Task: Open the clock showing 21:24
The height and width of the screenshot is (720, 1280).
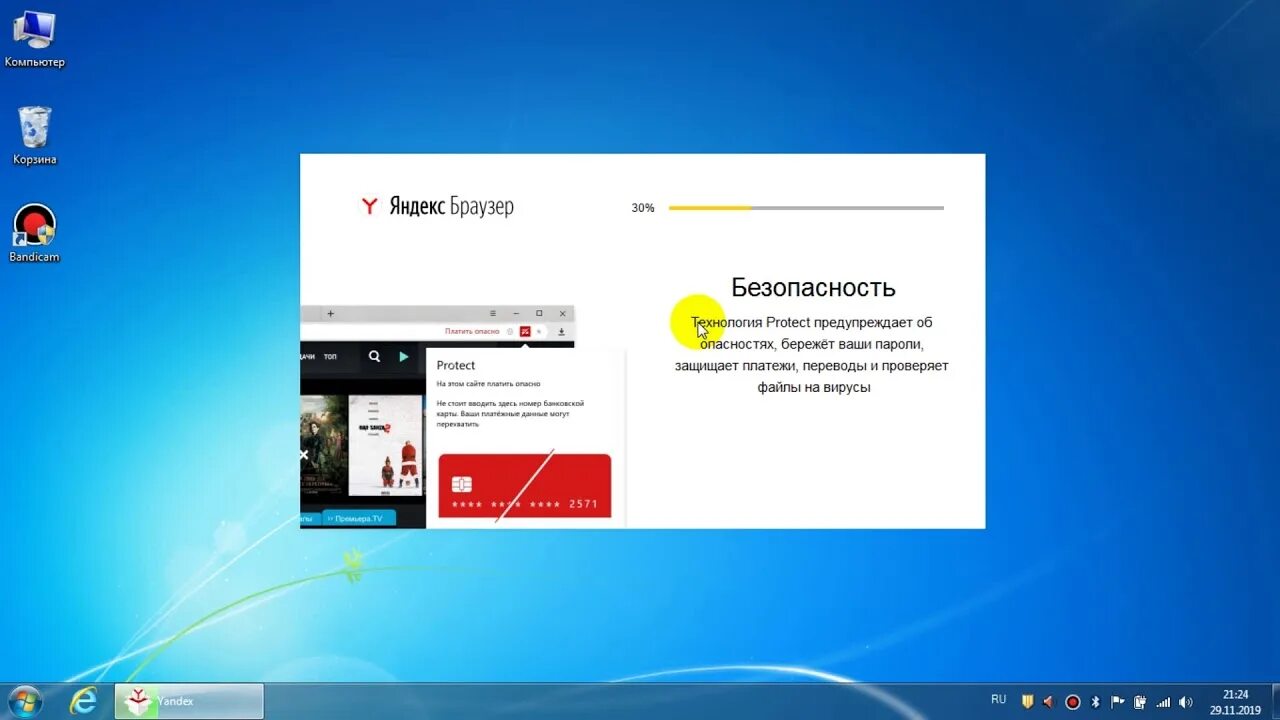Action: coord(1235,702)
